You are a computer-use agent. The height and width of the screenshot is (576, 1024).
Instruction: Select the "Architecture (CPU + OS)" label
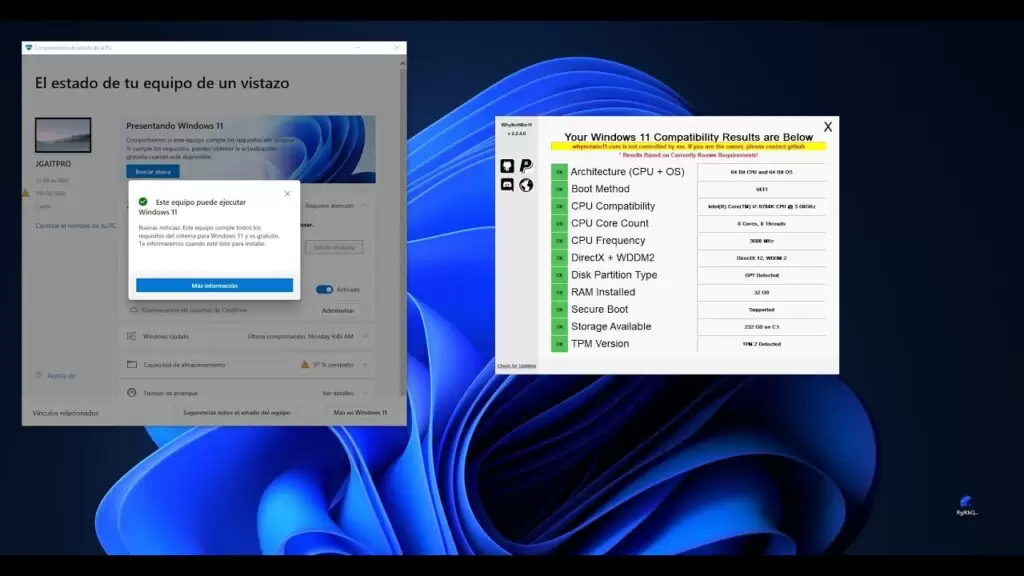[x=628, y=172]
